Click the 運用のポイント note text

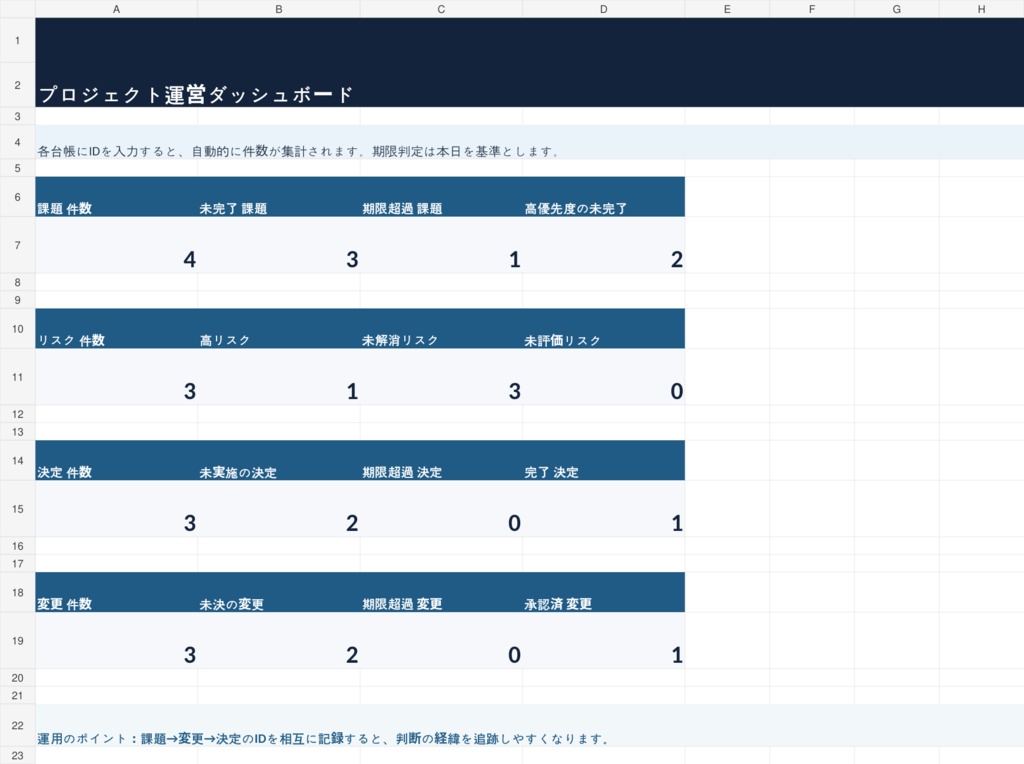click(323, 739)
